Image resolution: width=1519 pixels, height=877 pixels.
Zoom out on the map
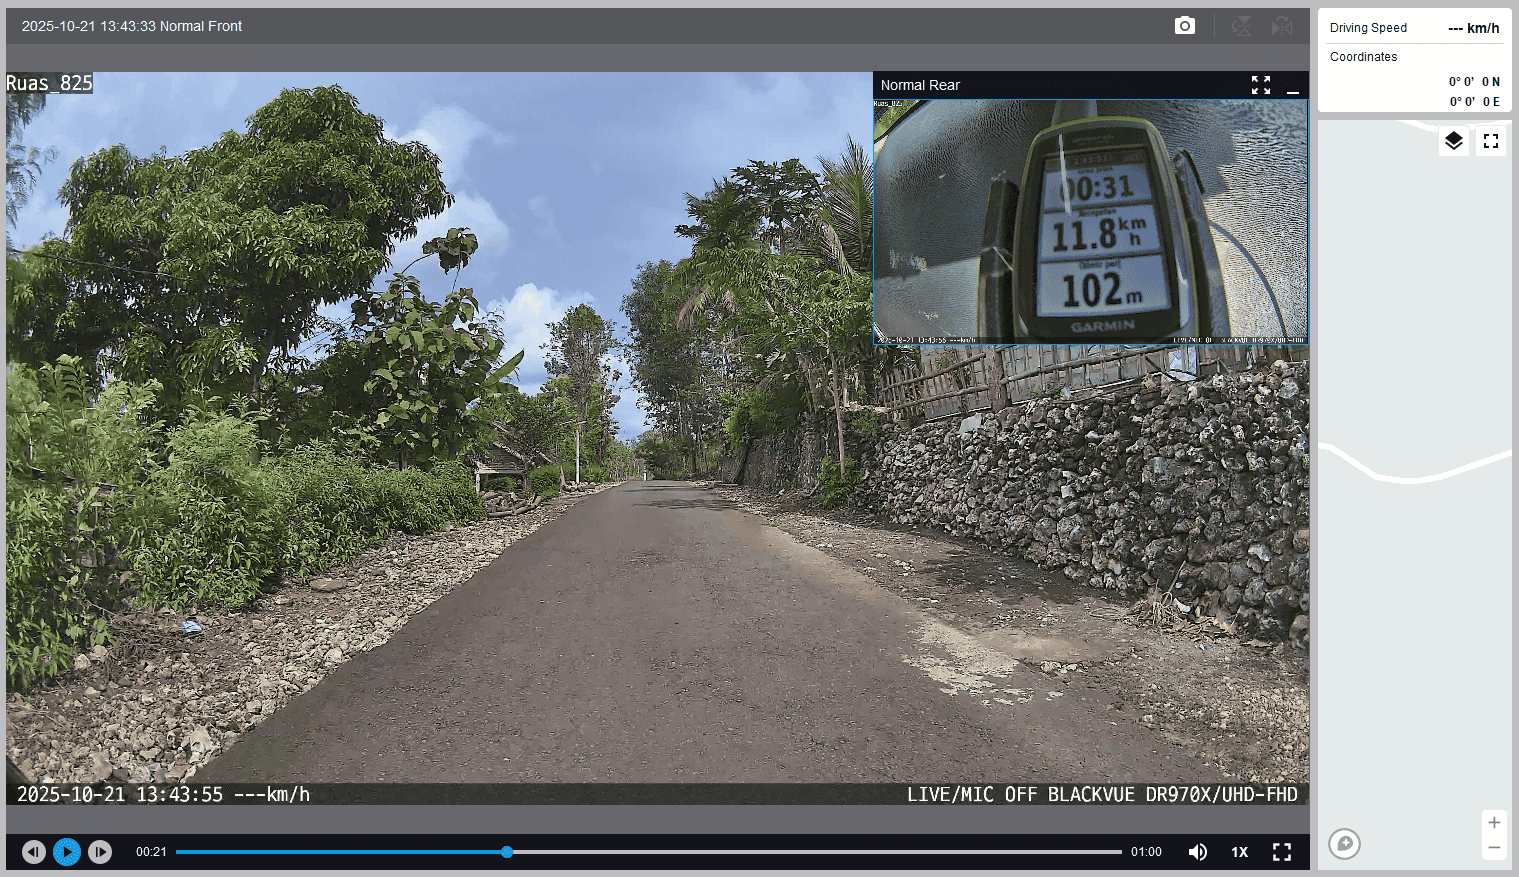pos(1493,848)
